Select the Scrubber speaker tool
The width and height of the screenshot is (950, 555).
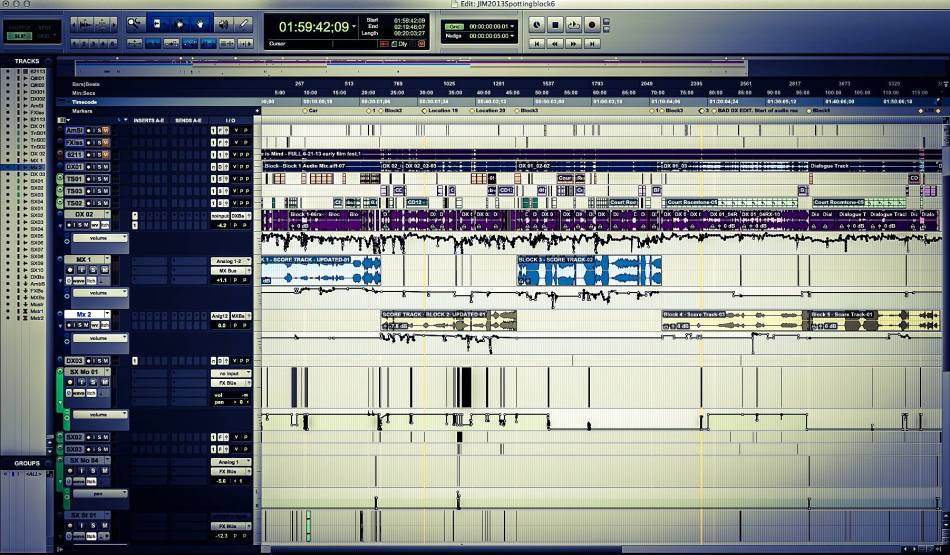tap(225, 22)
